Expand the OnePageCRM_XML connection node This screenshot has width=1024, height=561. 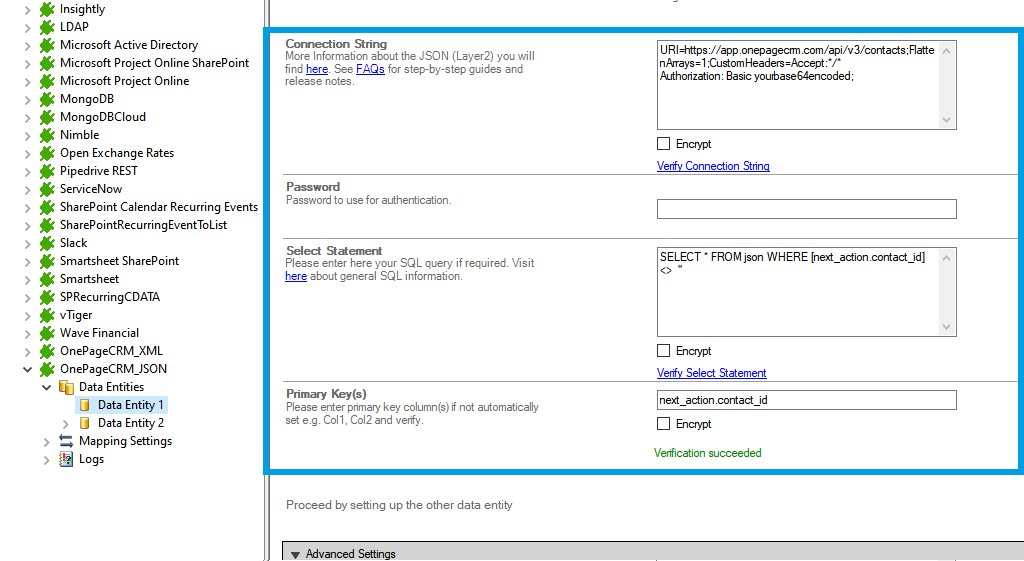tap(27, 351)
